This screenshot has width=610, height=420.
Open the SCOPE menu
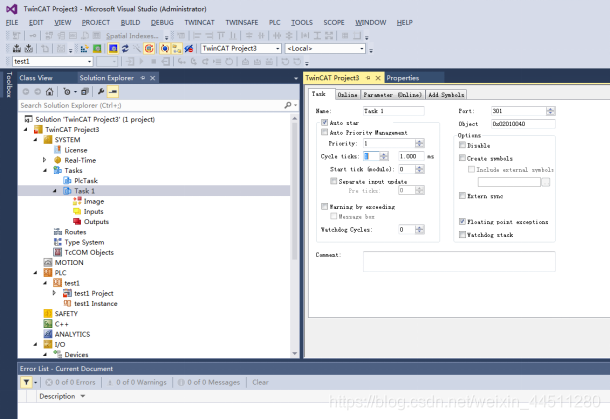(334, 23)
